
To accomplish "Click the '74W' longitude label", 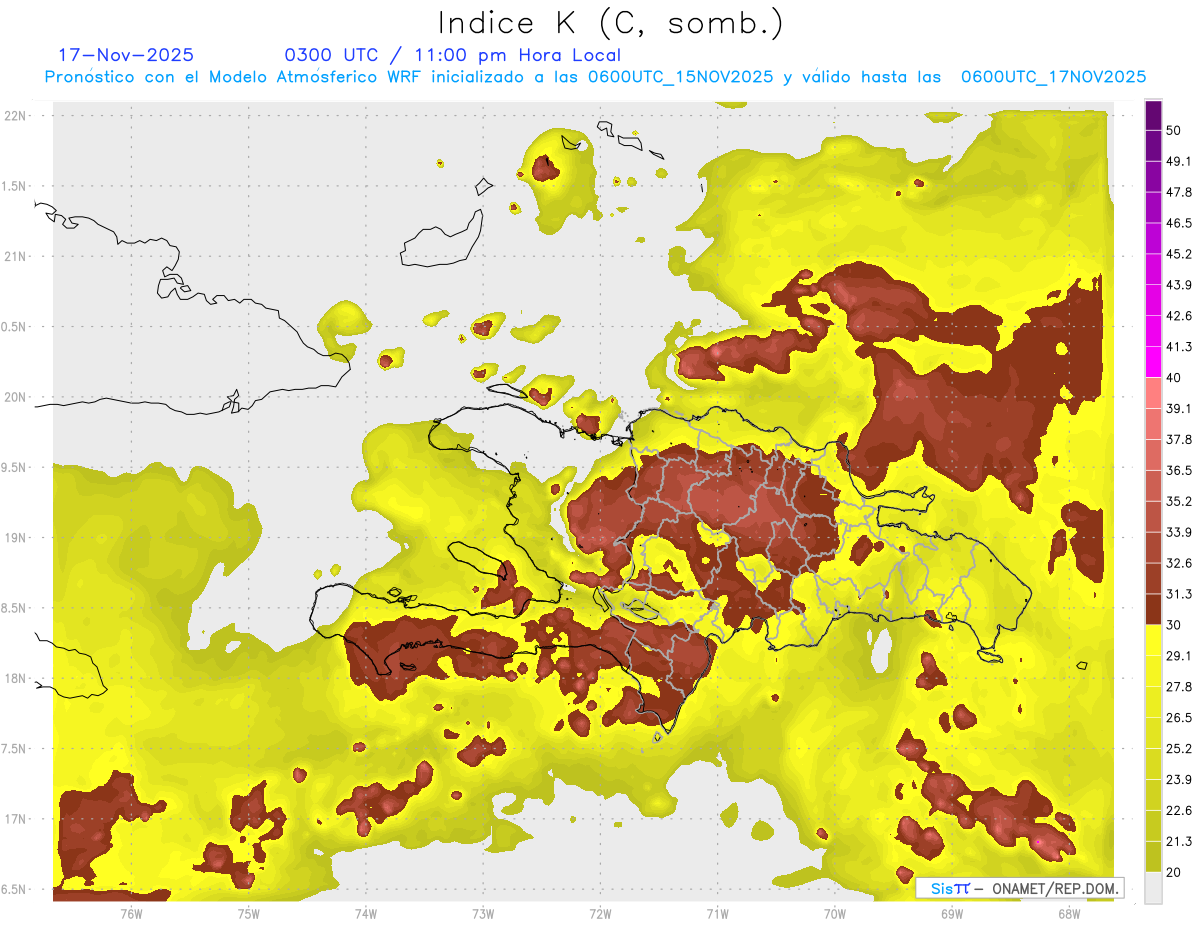I will point(366,913).
